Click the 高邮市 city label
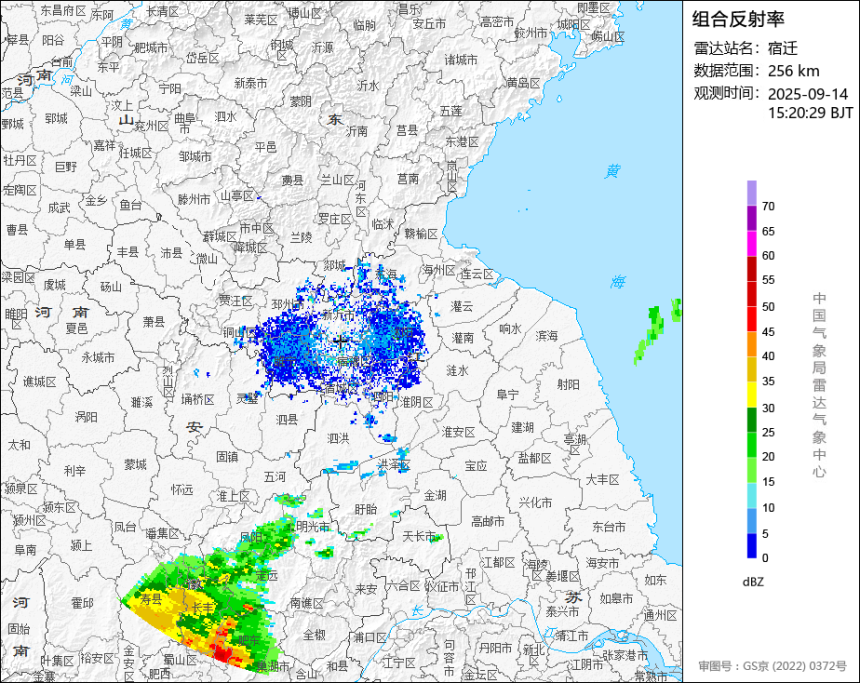860x683 pixels. point(488,522)
